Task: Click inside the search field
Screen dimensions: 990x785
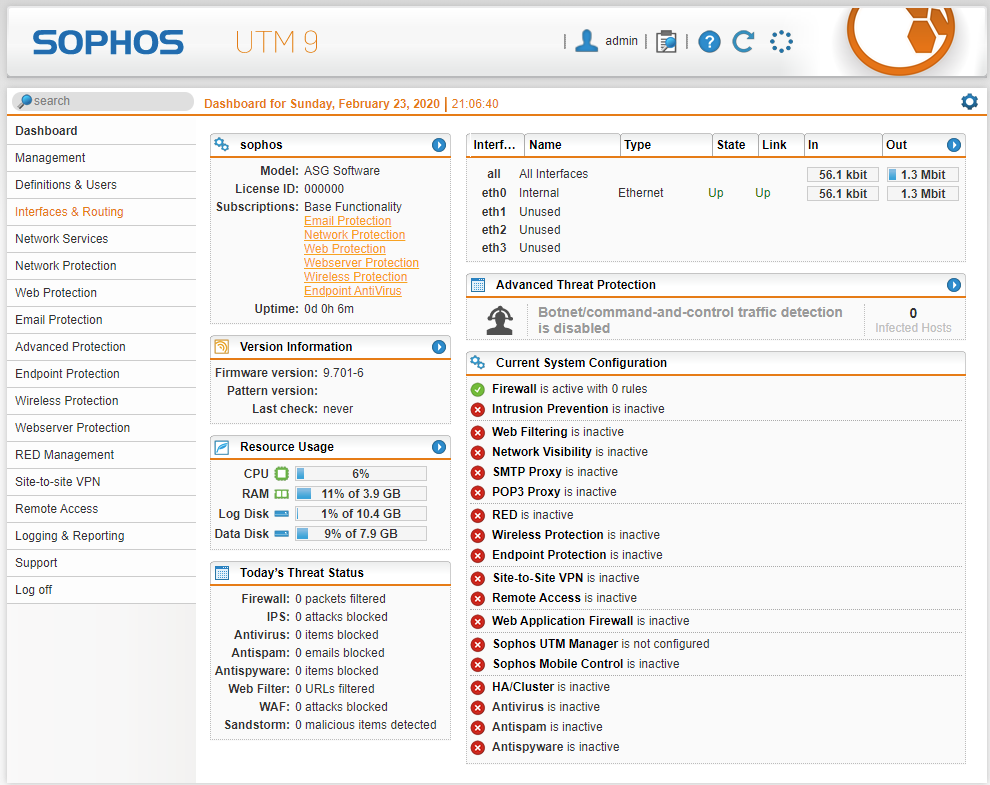Action: click(x=100, y=101)
